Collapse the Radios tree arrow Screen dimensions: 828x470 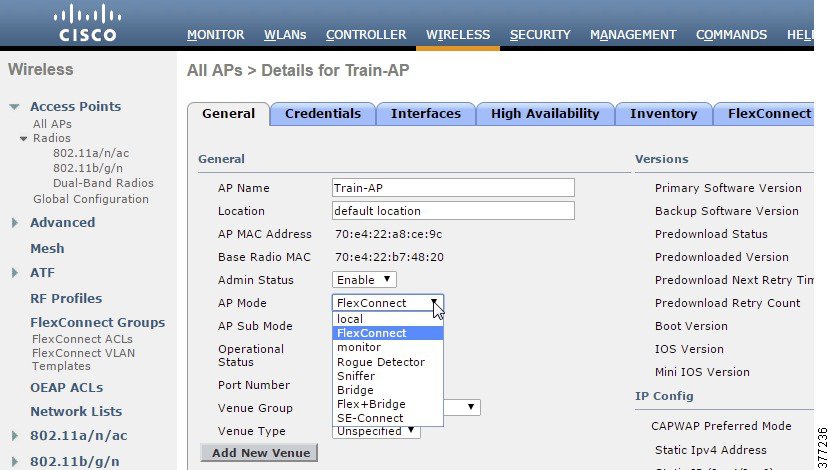click(23, 139)
